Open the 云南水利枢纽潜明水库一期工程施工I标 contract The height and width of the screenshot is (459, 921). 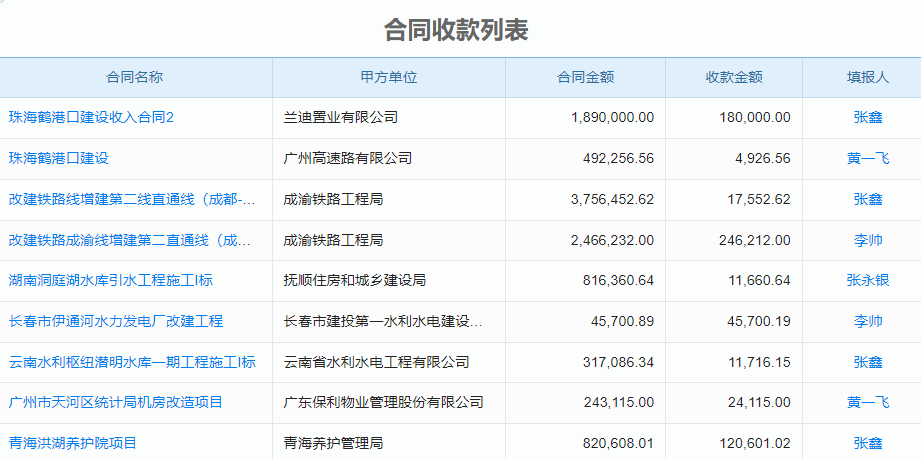pyautogui.click(x=132, y=362)
